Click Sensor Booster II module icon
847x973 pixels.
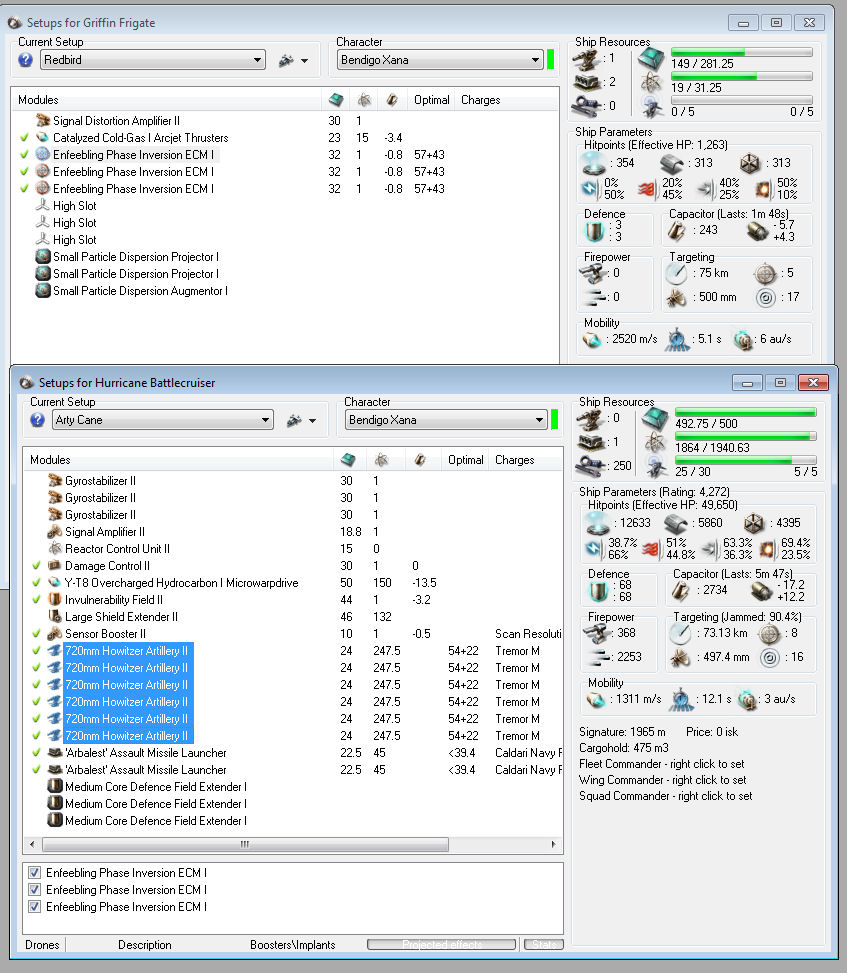tap(55, 634)
